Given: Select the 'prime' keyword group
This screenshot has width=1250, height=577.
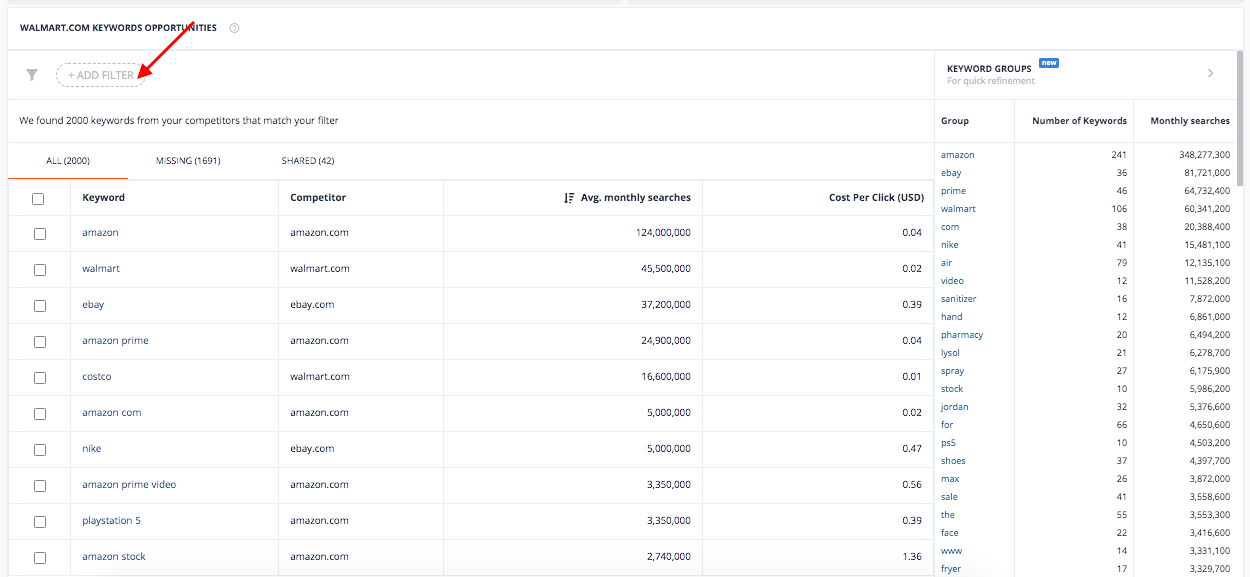Looking at the screenshot, I should (953, 191).
